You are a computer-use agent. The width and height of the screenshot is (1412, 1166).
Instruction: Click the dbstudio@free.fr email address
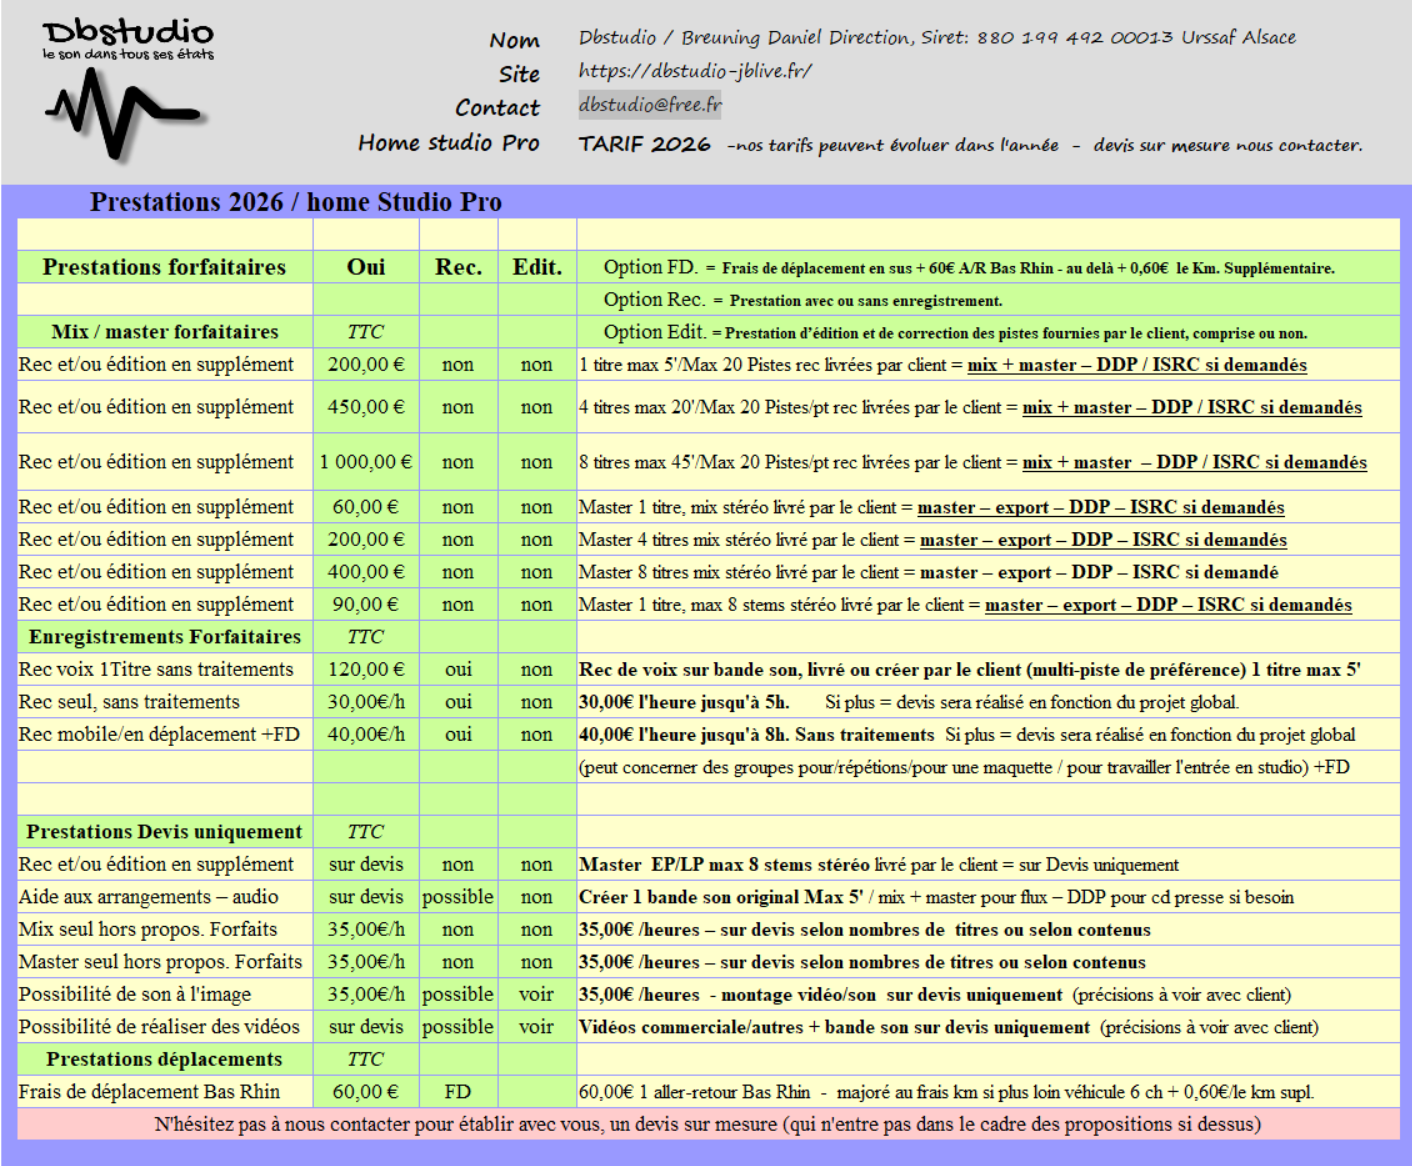(650, 104)
